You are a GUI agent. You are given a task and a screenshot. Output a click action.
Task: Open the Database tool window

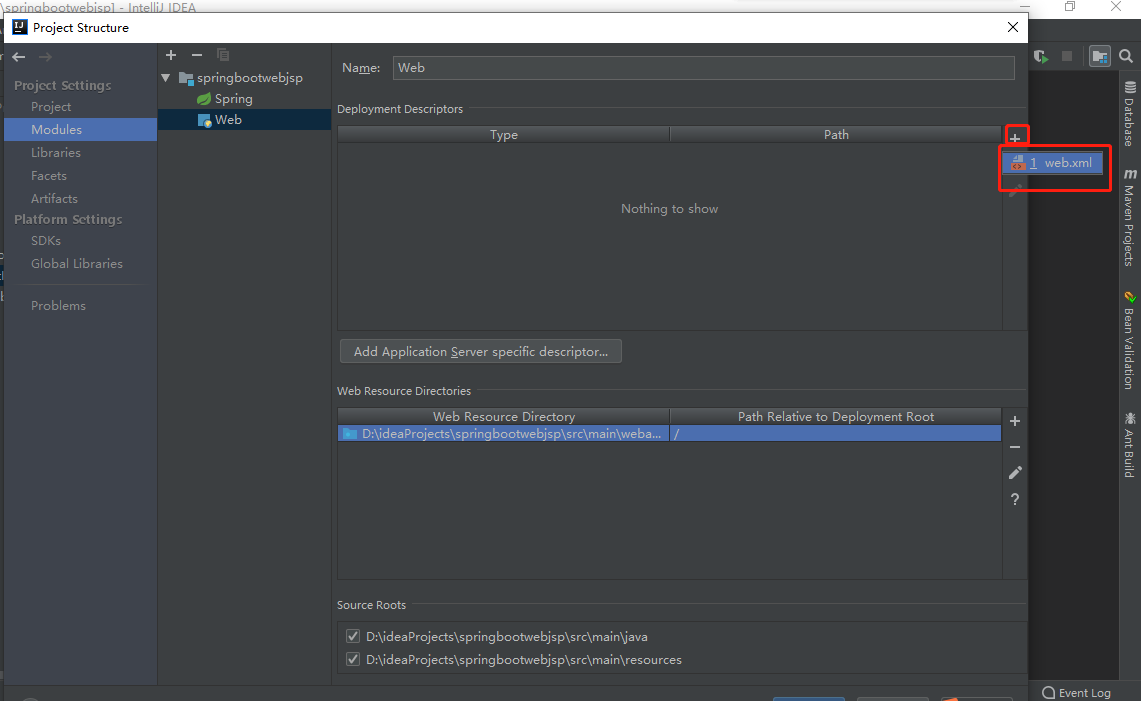(1129, 114)
